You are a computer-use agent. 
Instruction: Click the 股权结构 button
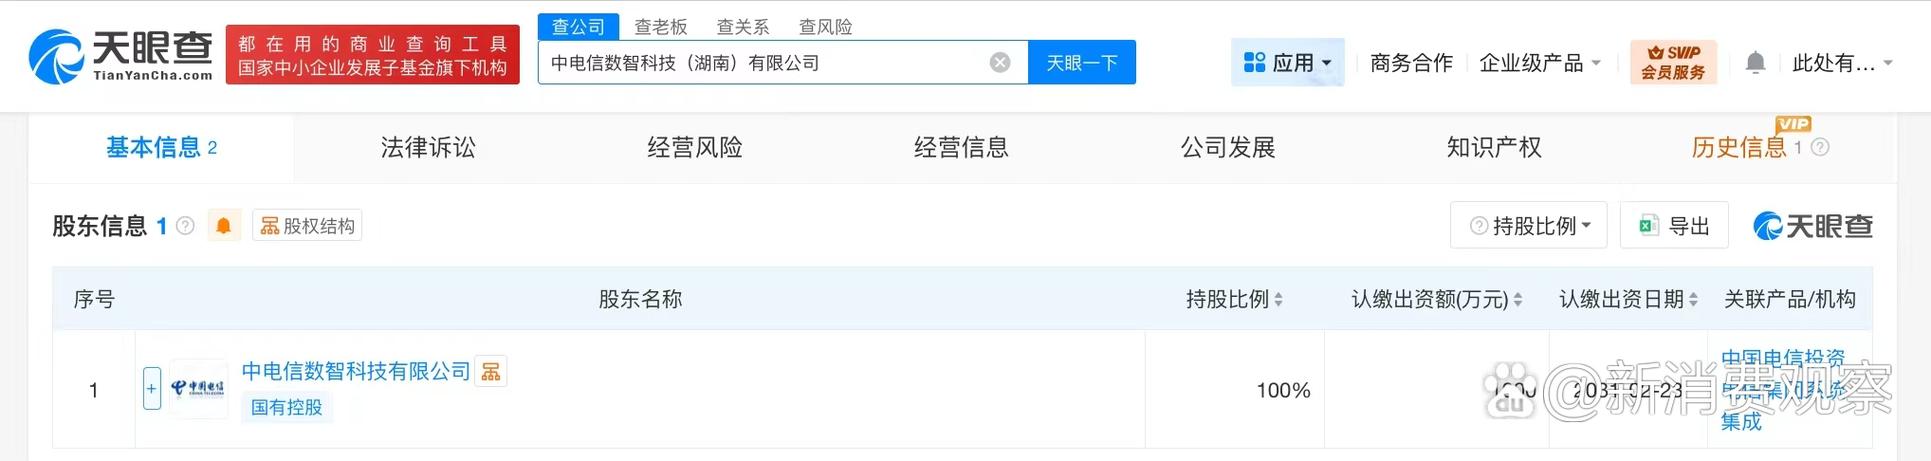click(x=307, y=226)
